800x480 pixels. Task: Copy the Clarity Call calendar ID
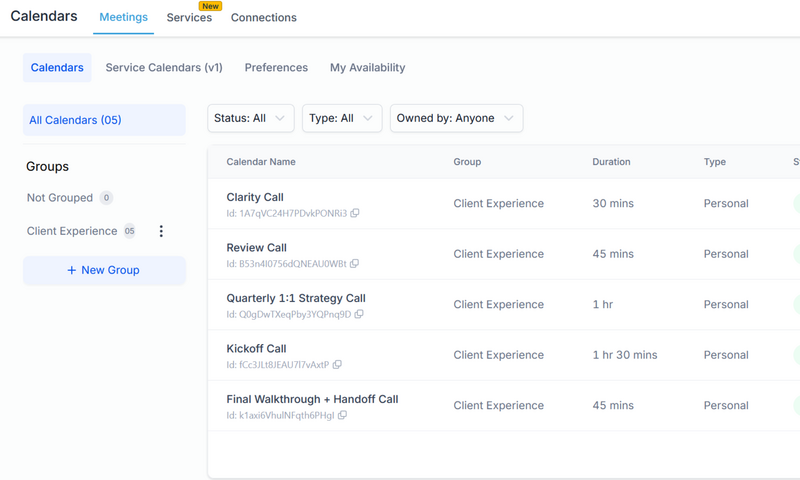pyautogui.click(x=355, y=213)
